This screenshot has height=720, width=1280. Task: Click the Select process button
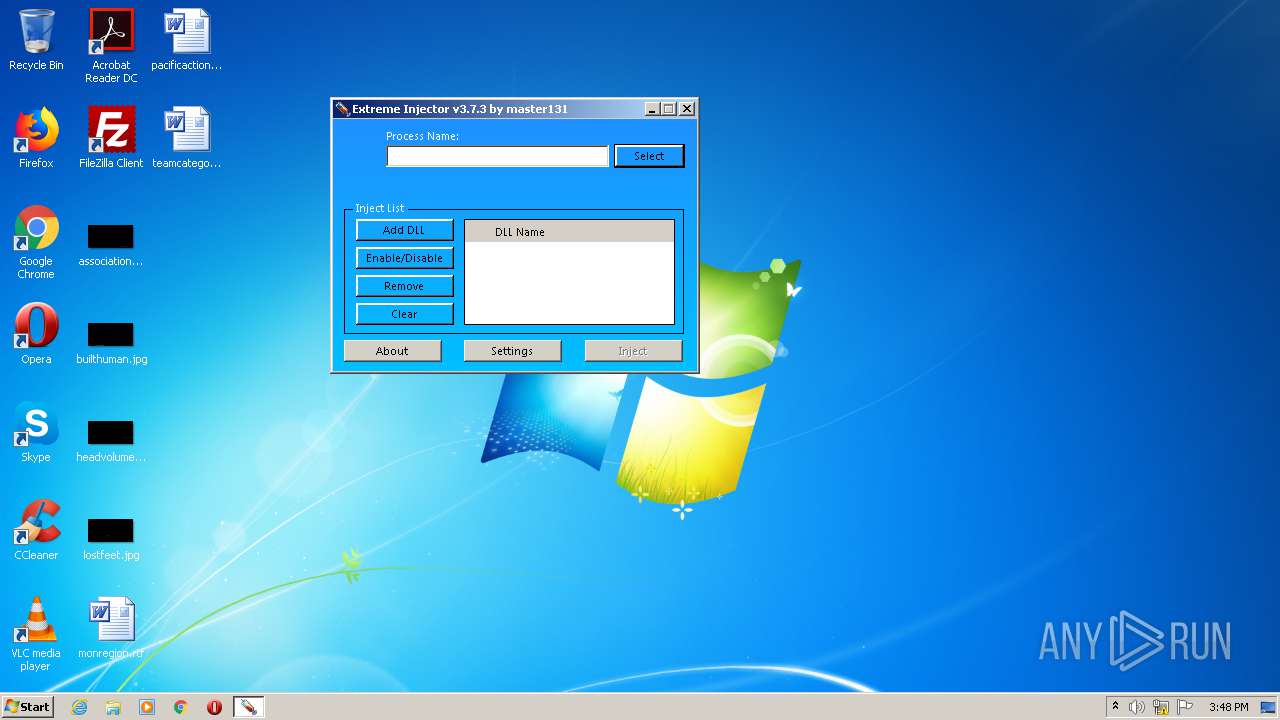coord(649,156)
